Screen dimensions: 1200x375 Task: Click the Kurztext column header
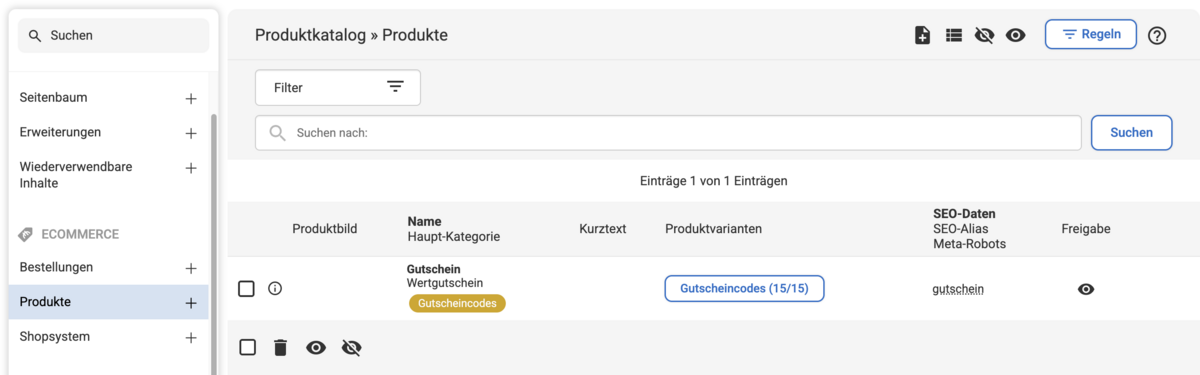tap(603, 229)
